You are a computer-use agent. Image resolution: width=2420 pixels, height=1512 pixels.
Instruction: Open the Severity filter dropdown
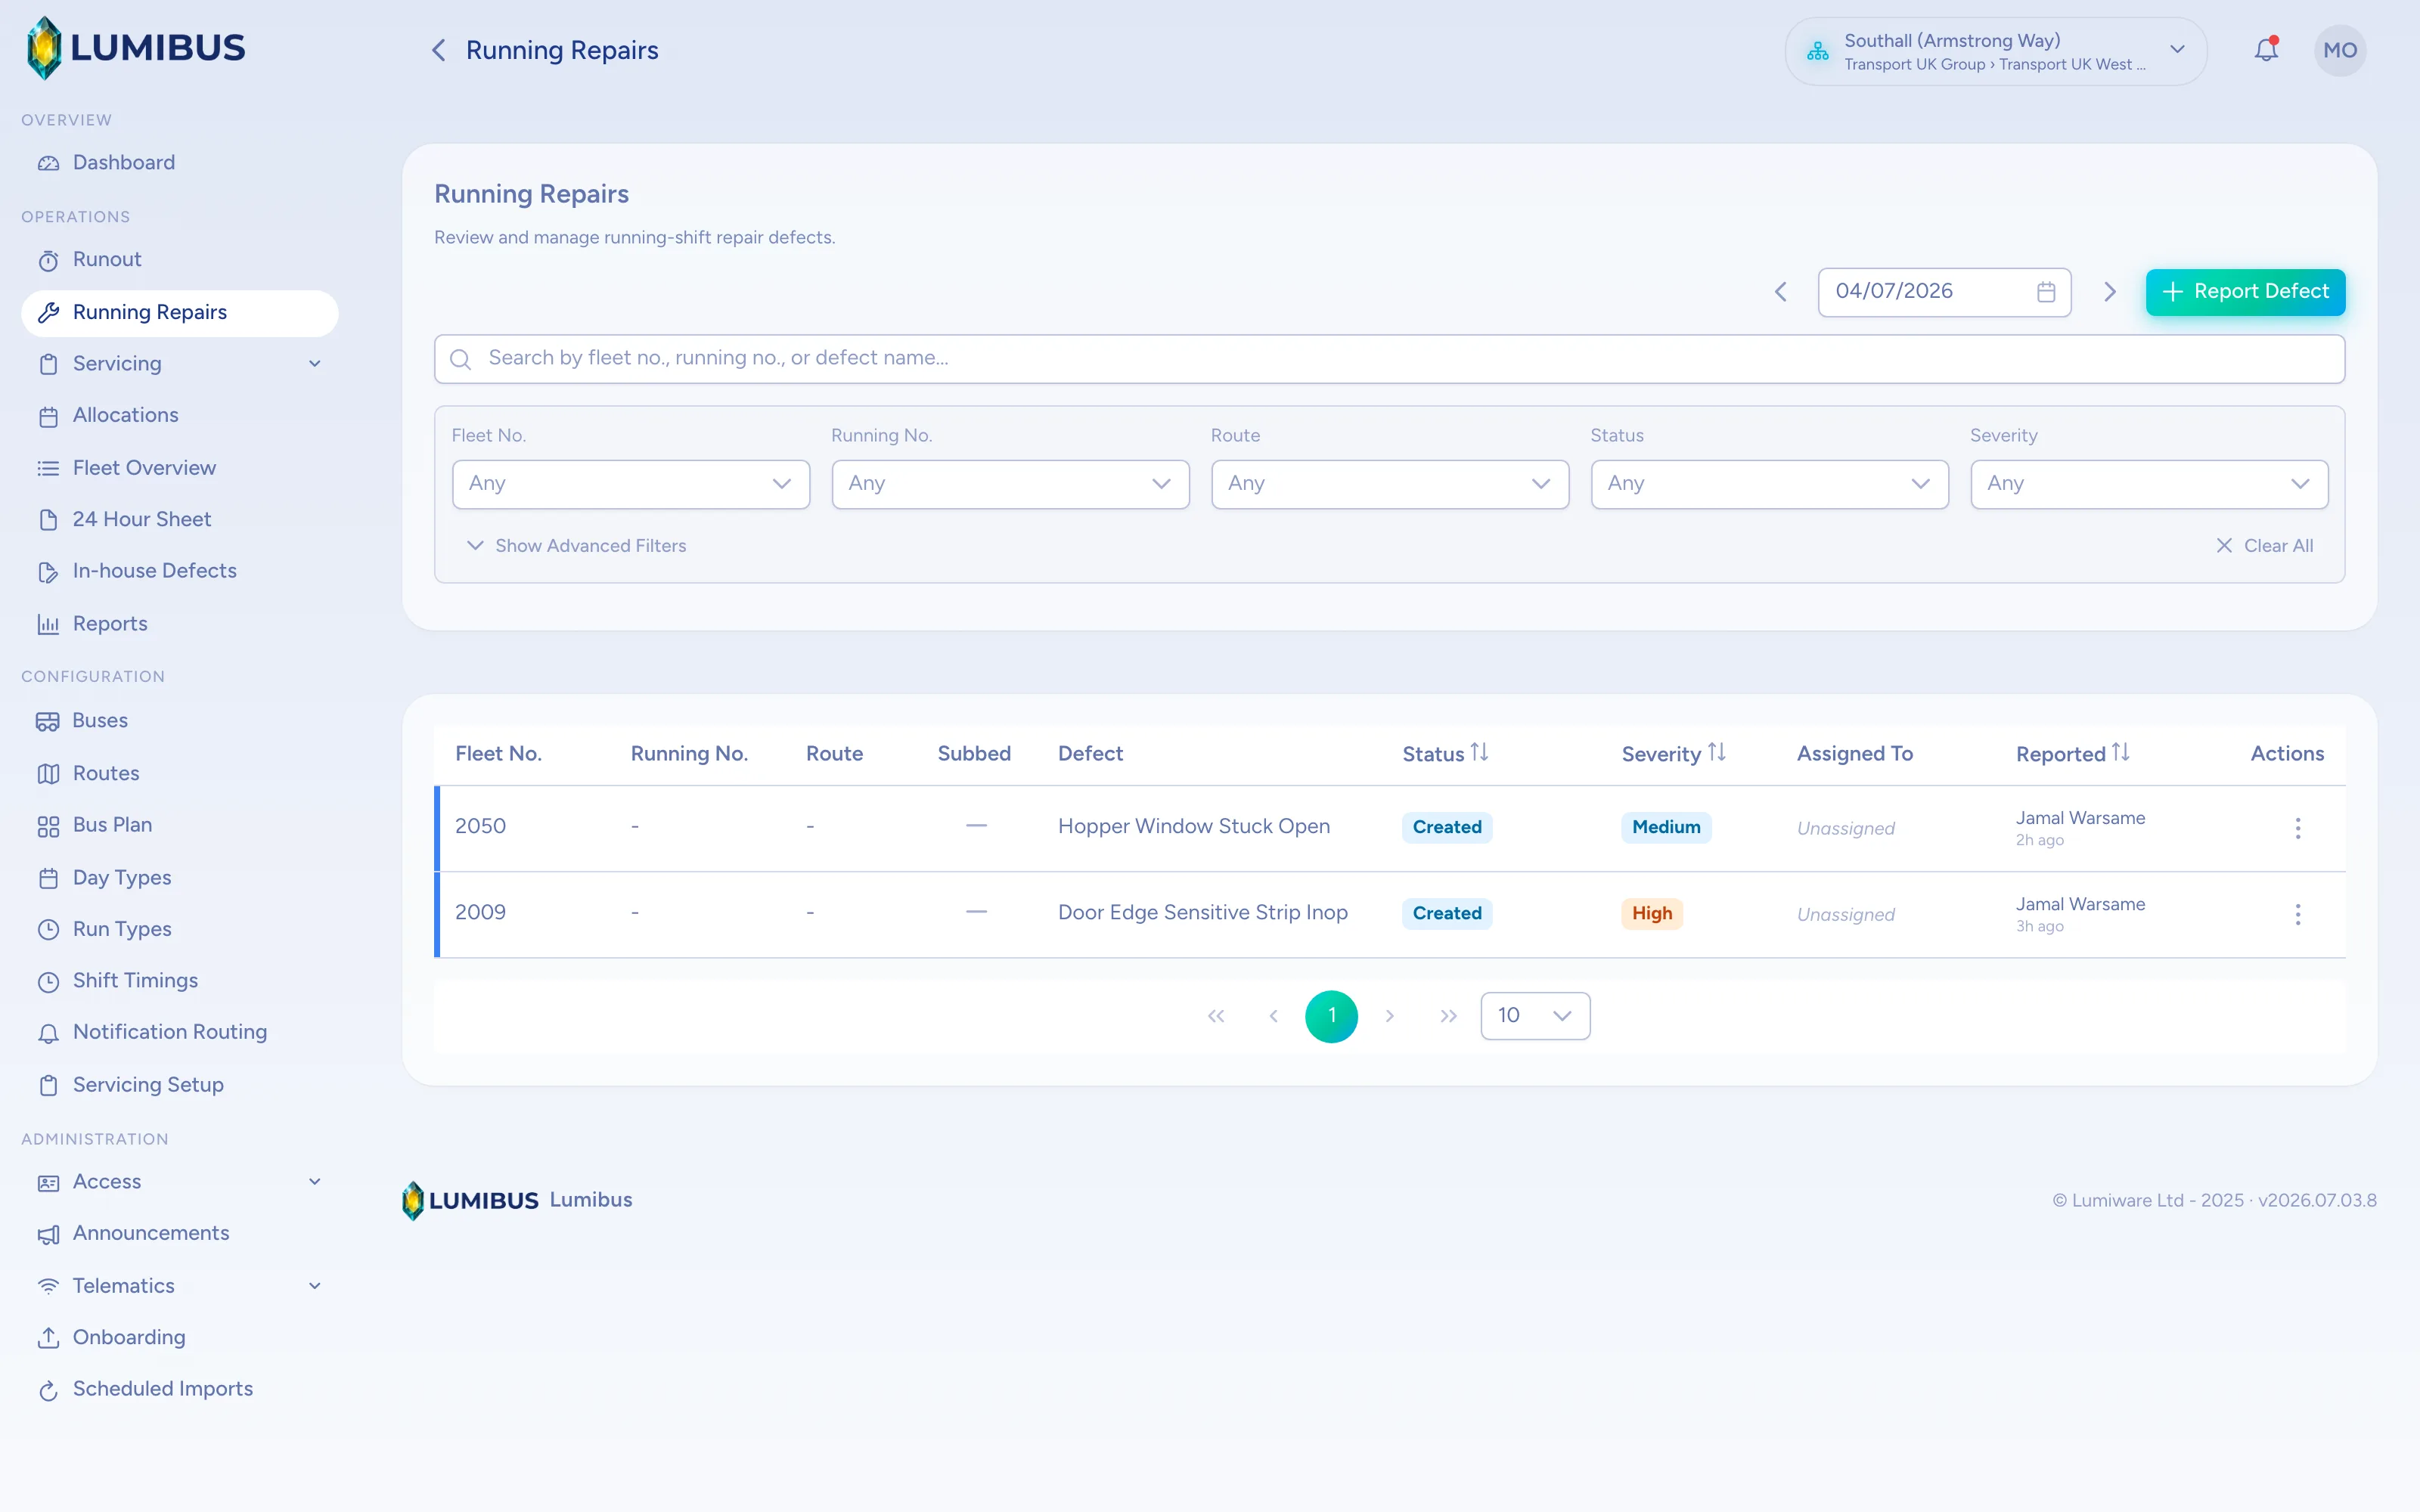pyautogui.click(x=2149, y=484)
